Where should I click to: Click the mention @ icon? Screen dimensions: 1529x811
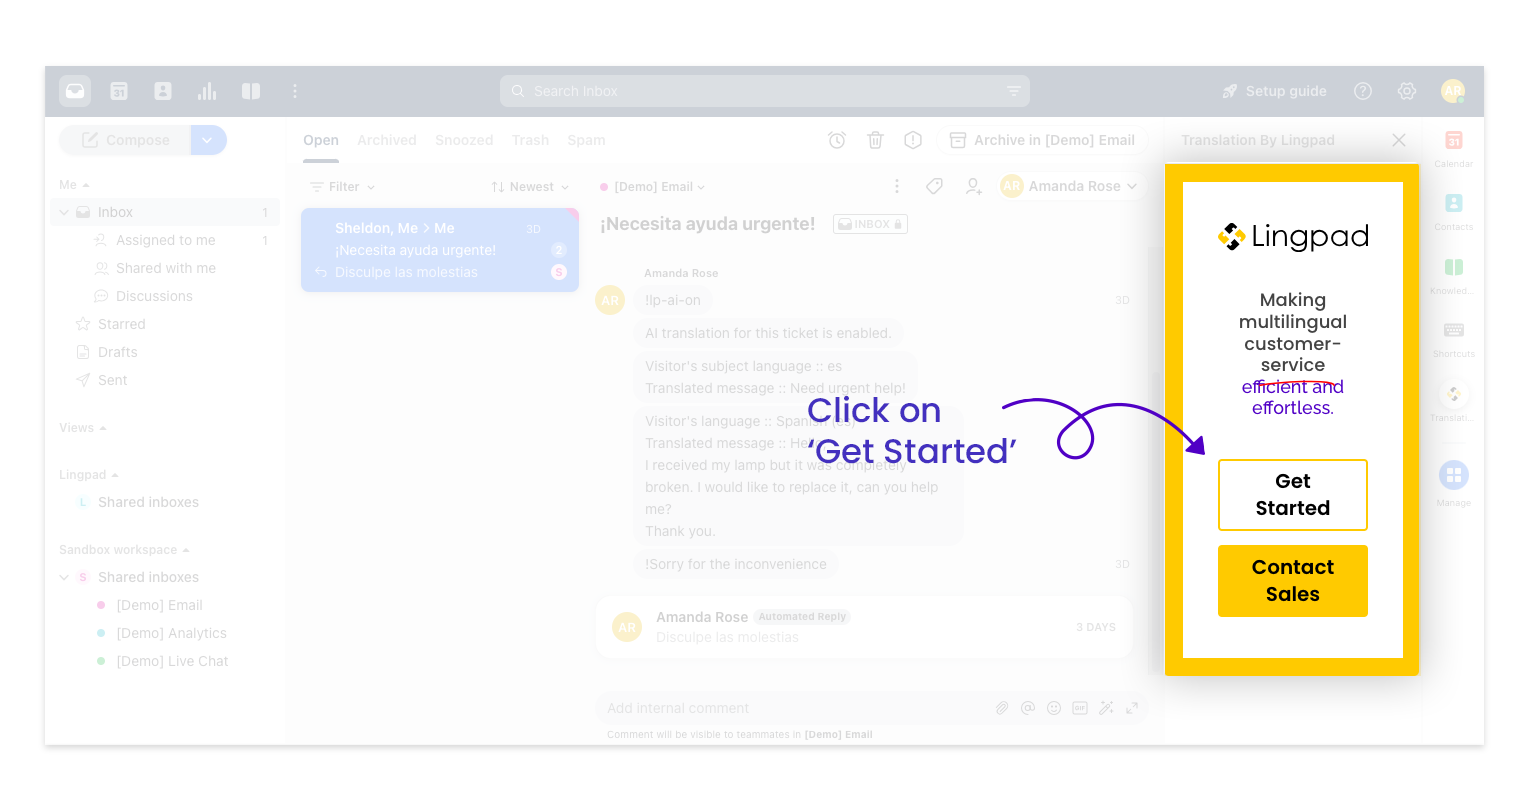pos(1027,708)
